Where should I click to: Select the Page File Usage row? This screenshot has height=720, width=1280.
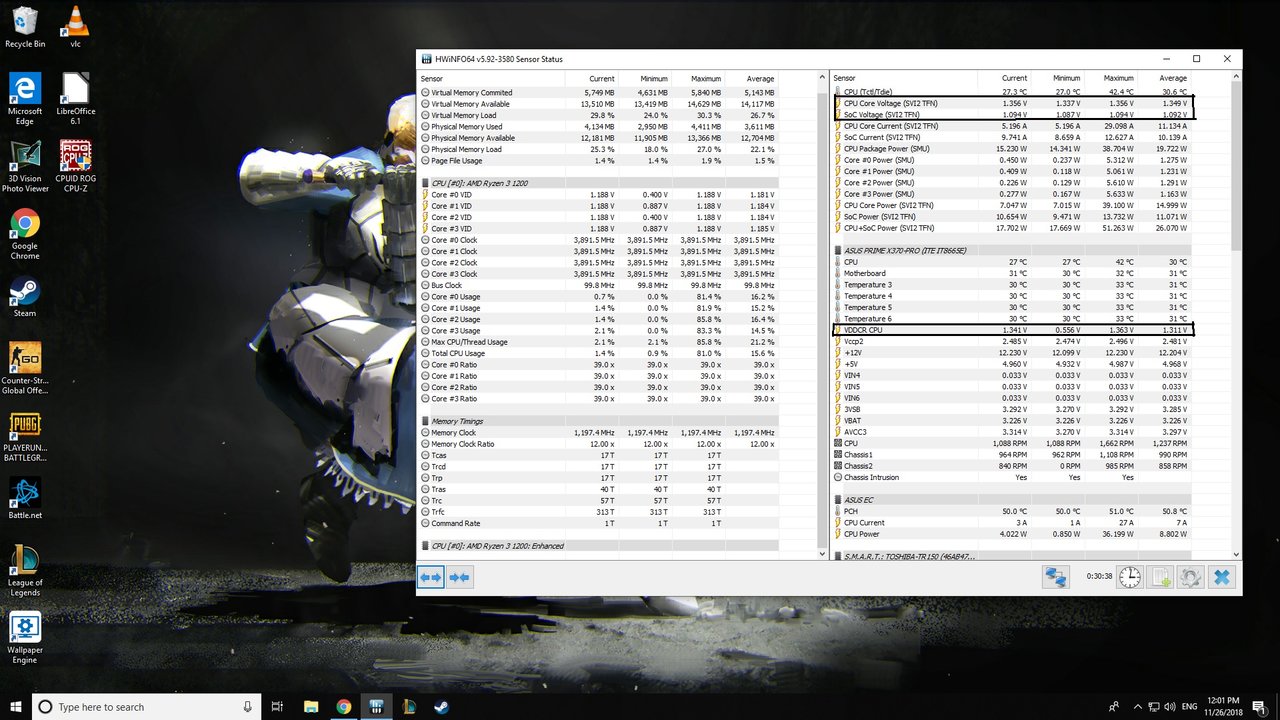tap(598, 161)
